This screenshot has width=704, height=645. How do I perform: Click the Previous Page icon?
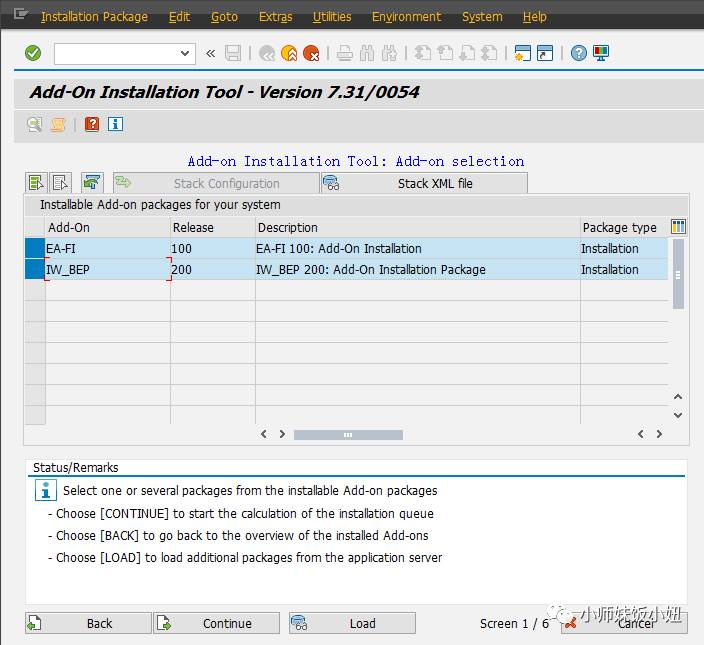[x=445, y=53]
